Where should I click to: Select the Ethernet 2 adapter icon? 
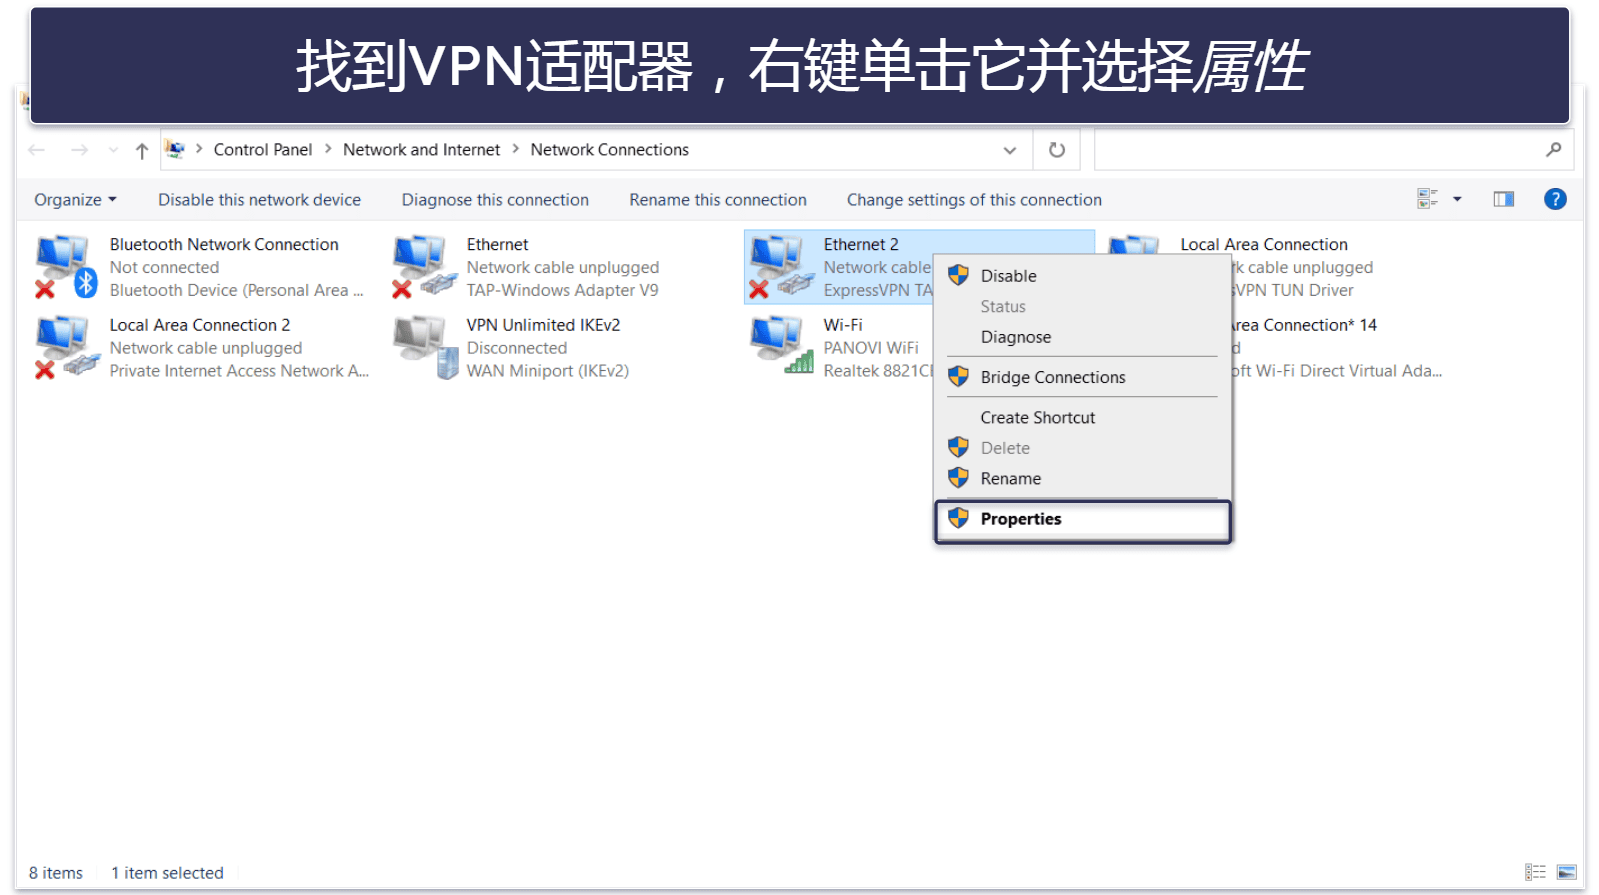pos(780,267)
